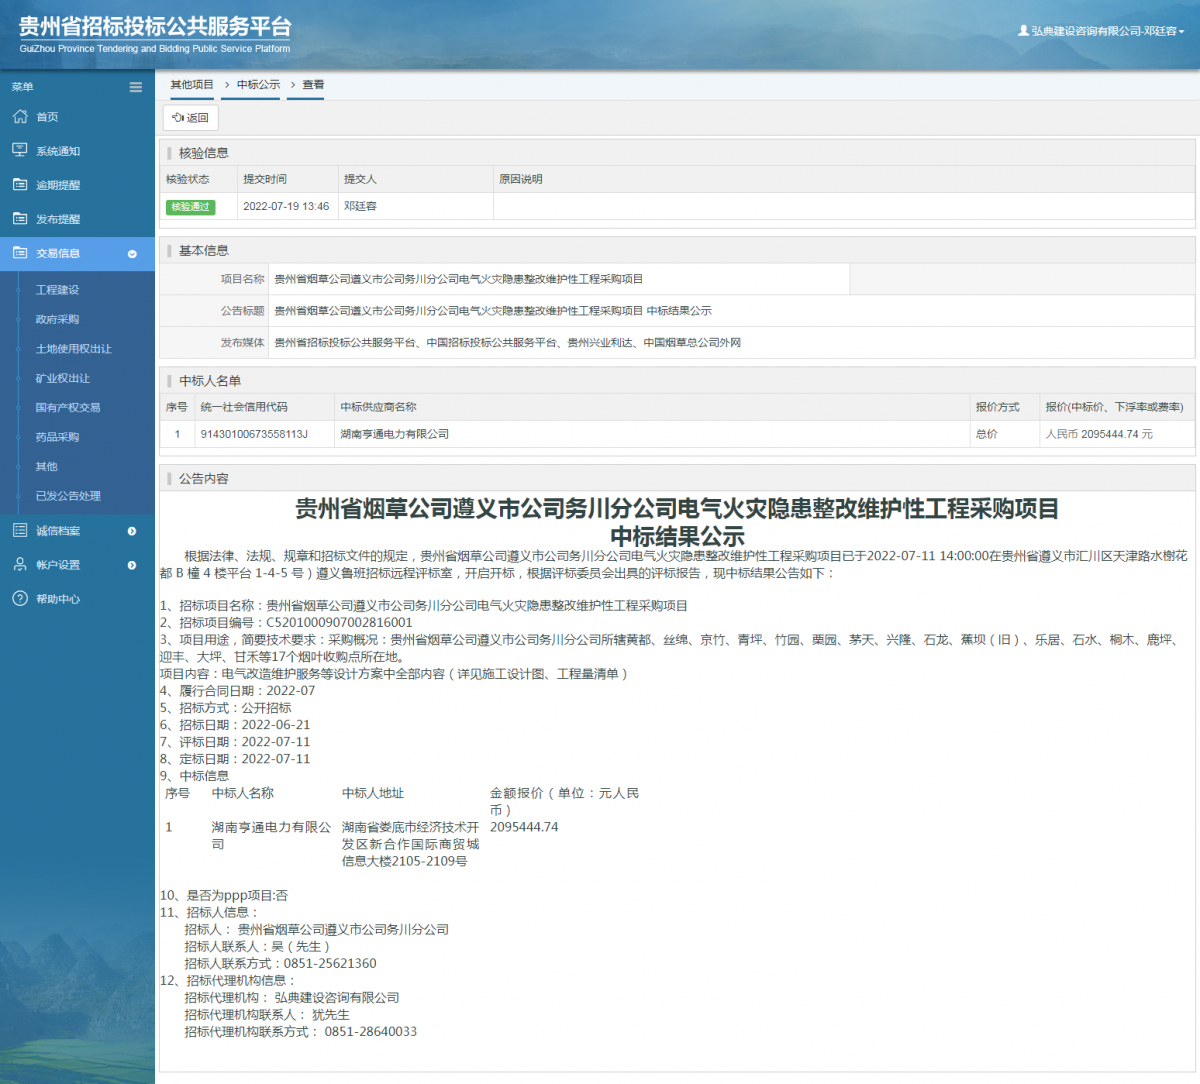Click 招标日期：2022-06-21 line
Screen dimensions: 1200x1084
tap(235, 725)
